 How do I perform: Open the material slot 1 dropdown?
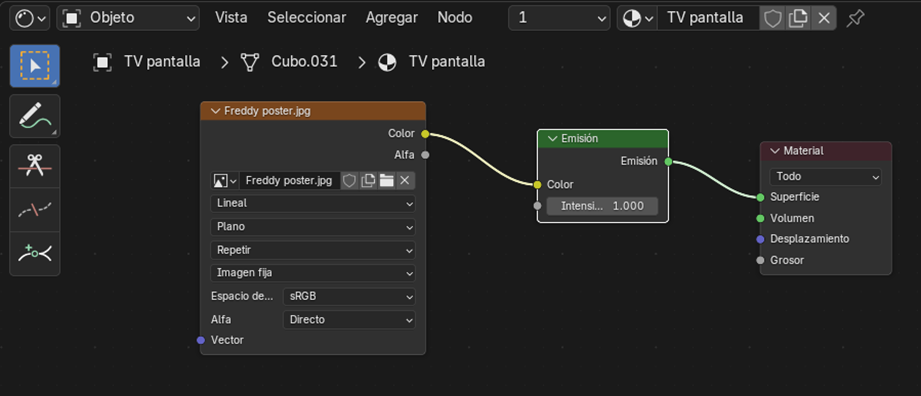(x=559, y=18)
